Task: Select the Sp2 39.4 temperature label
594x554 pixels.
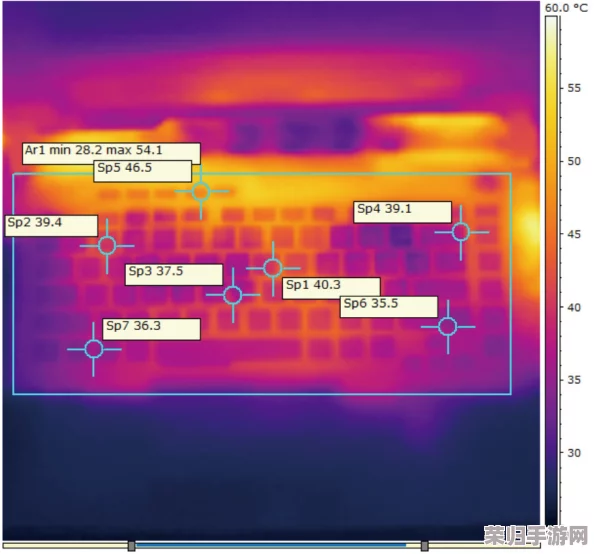Action: pyautogui.click(x=52, y=226)
